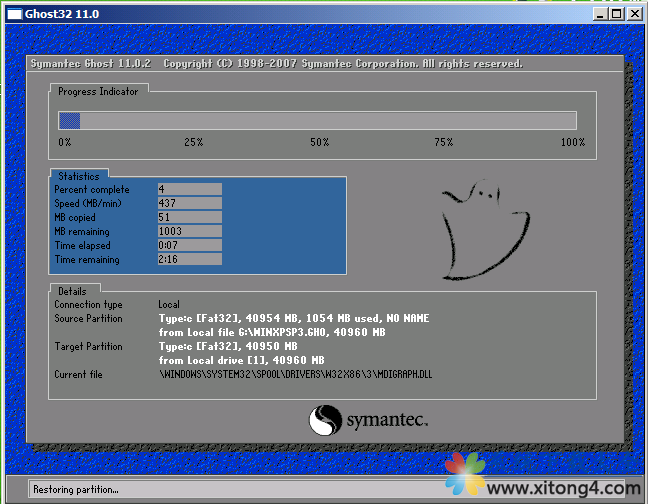Click the 75% progress marker label
The image size is (648, 504).
(443, 143)
